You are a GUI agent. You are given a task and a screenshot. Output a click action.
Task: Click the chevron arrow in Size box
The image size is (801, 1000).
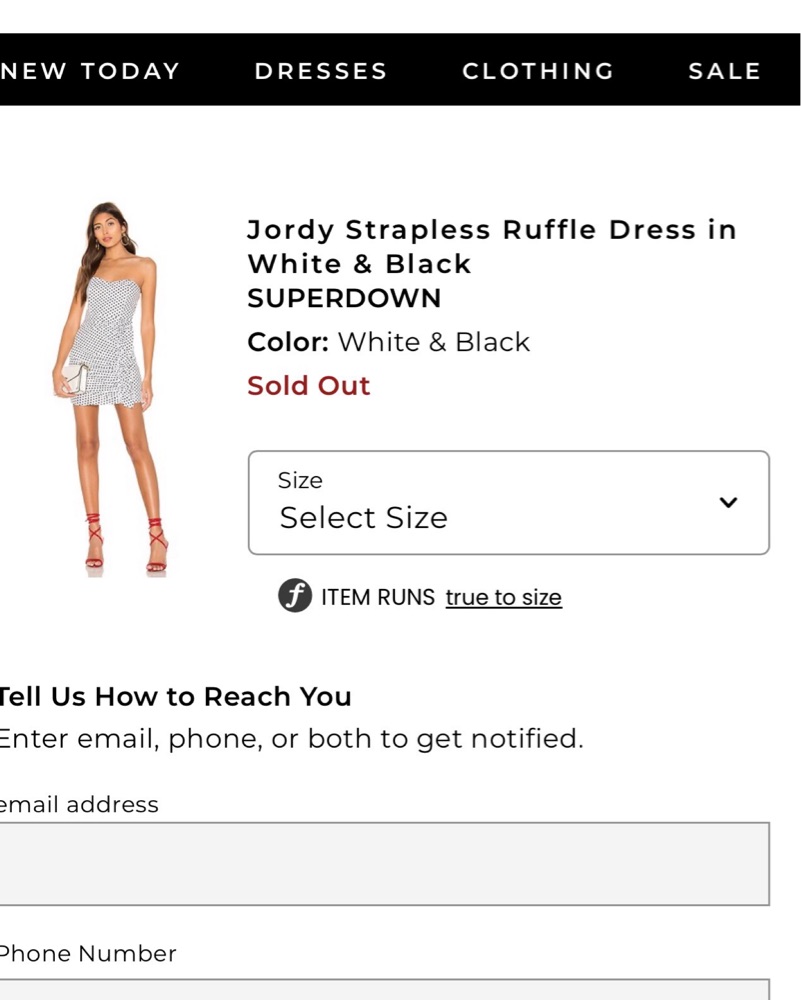click(728, 502)
